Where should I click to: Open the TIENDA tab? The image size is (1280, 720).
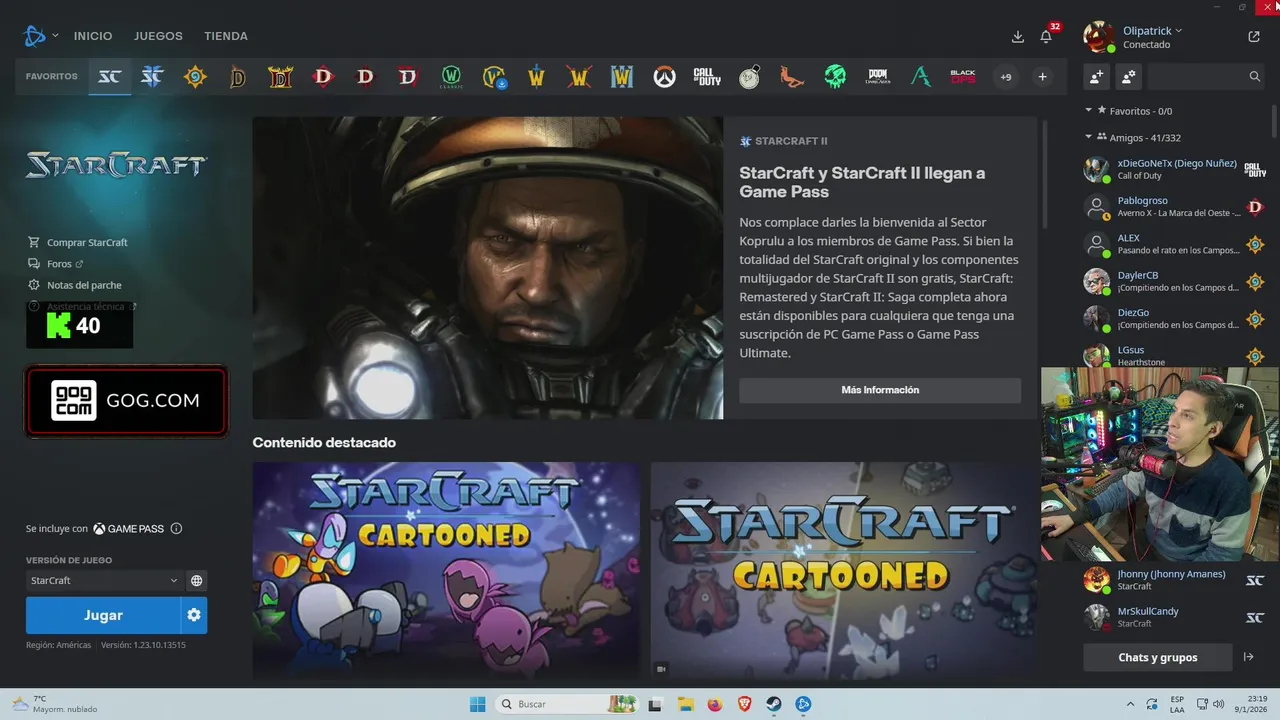point(226,36)
